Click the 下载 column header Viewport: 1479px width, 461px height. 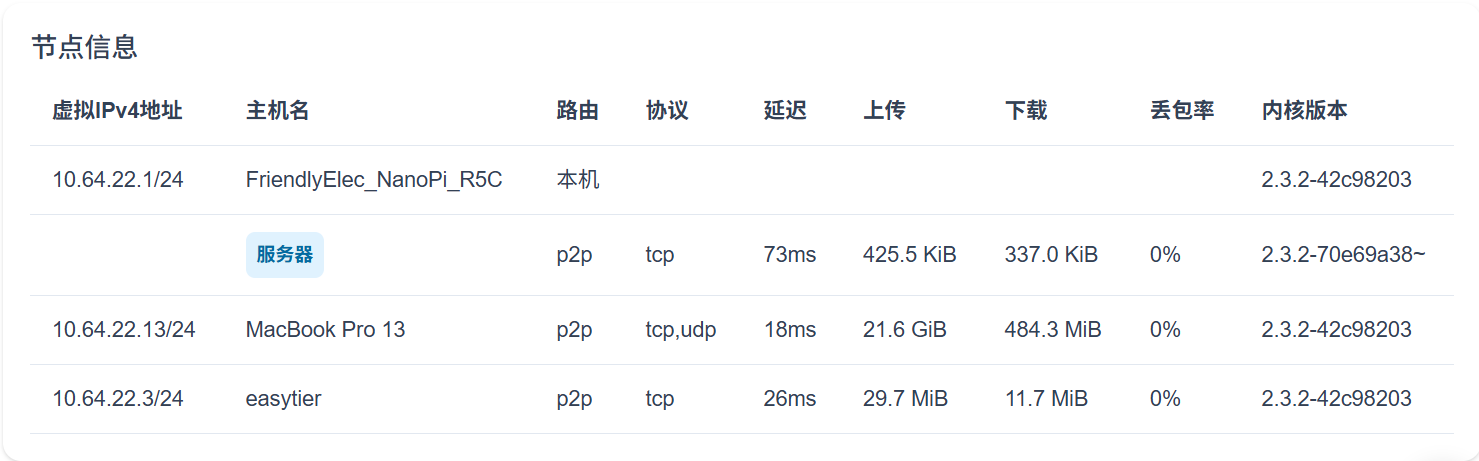1026,110
